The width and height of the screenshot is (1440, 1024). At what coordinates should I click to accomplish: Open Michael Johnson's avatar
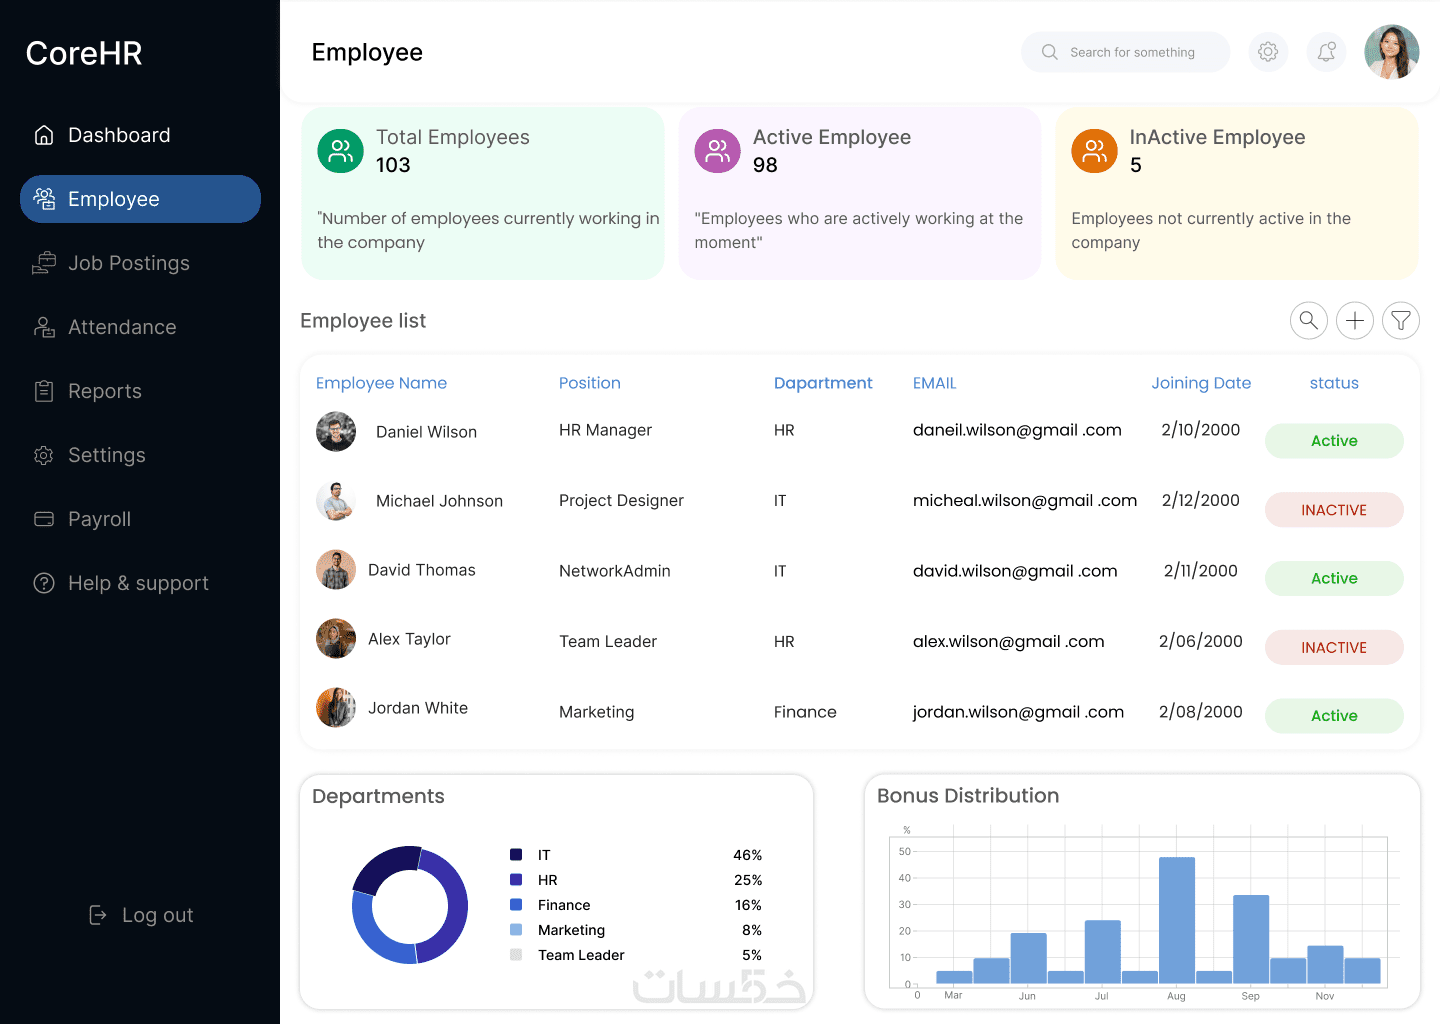(x=336, y=501)
